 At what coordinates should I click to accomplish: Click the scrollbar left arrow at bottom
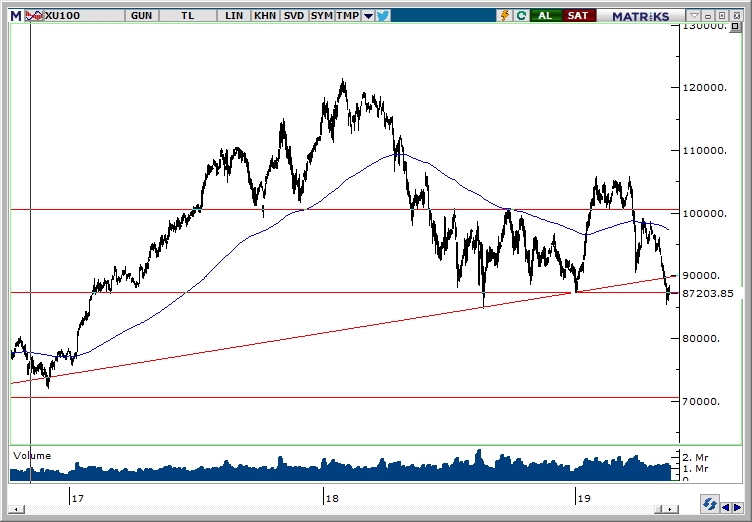(x=17, y=509)
